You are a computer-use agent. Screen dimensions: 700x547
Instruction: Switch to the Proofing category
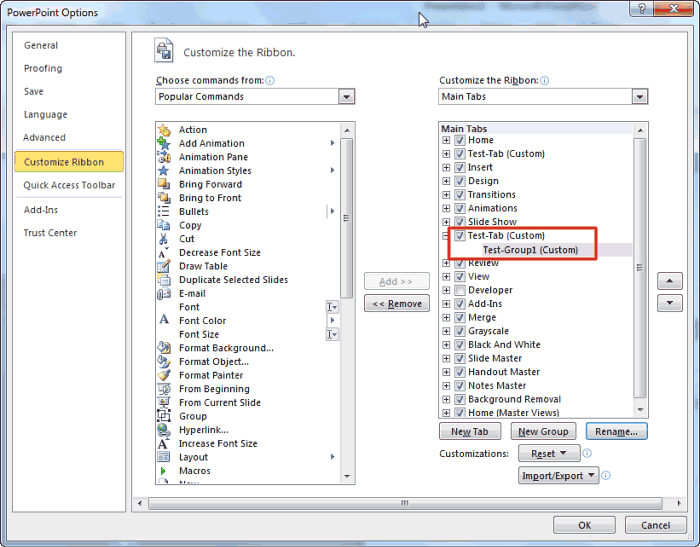[x=43, y=68]
